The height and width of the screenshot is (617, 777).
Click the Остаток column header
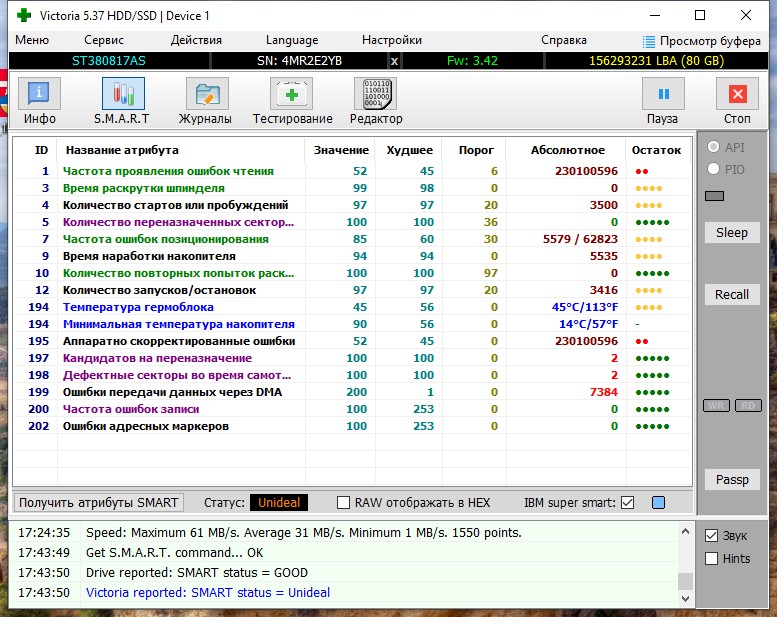[x=656, y=150]
